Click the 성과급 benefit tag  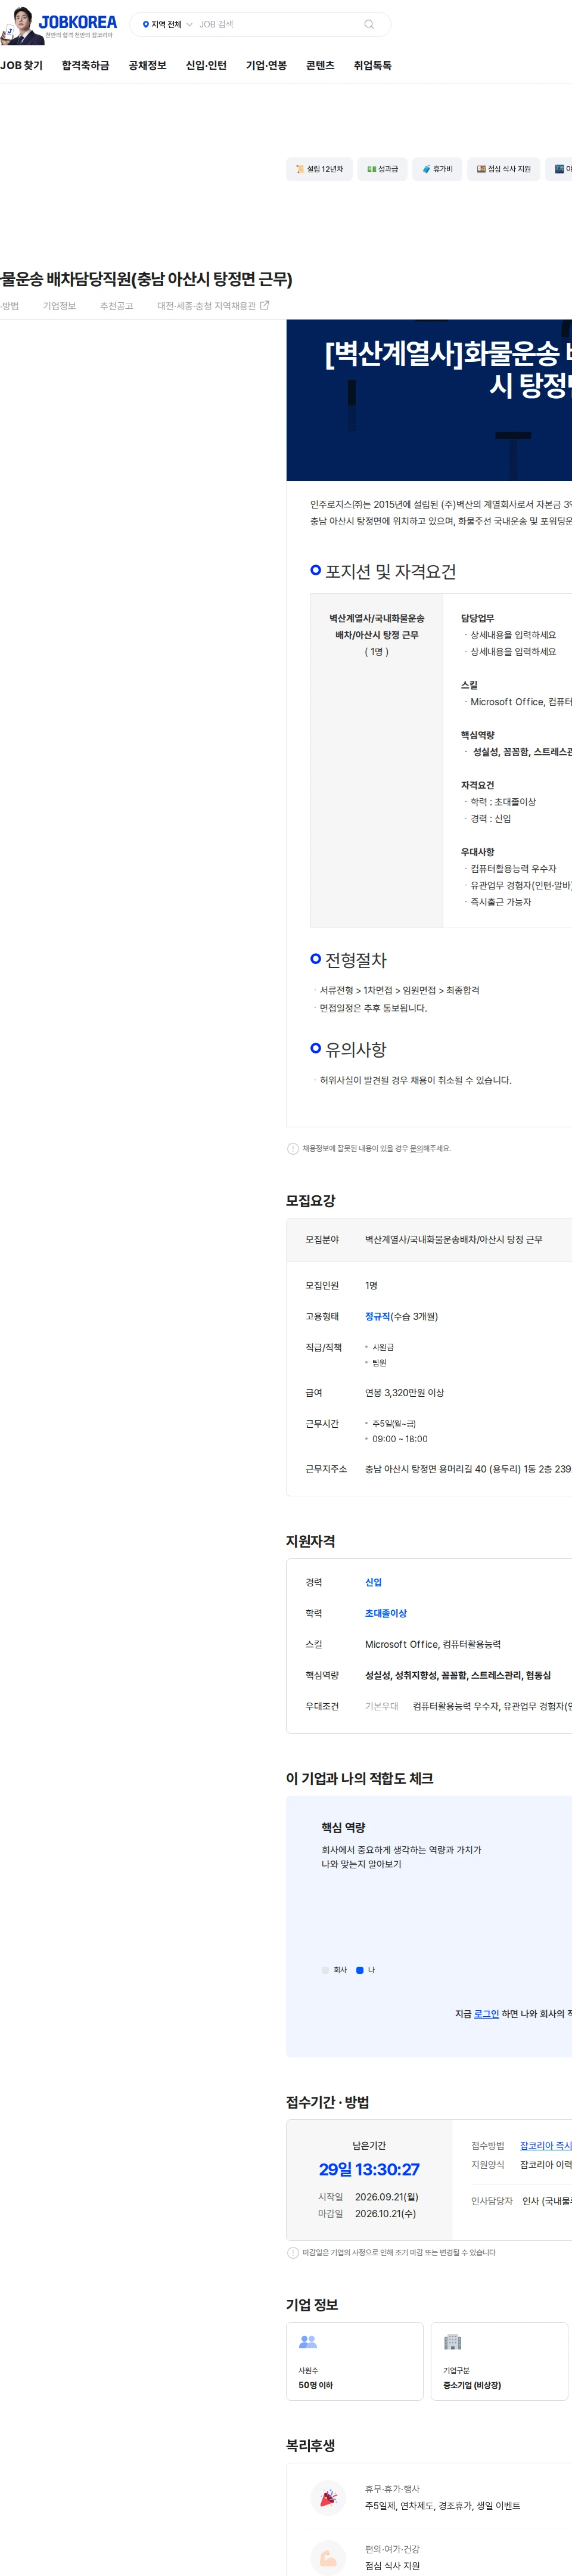382,169
